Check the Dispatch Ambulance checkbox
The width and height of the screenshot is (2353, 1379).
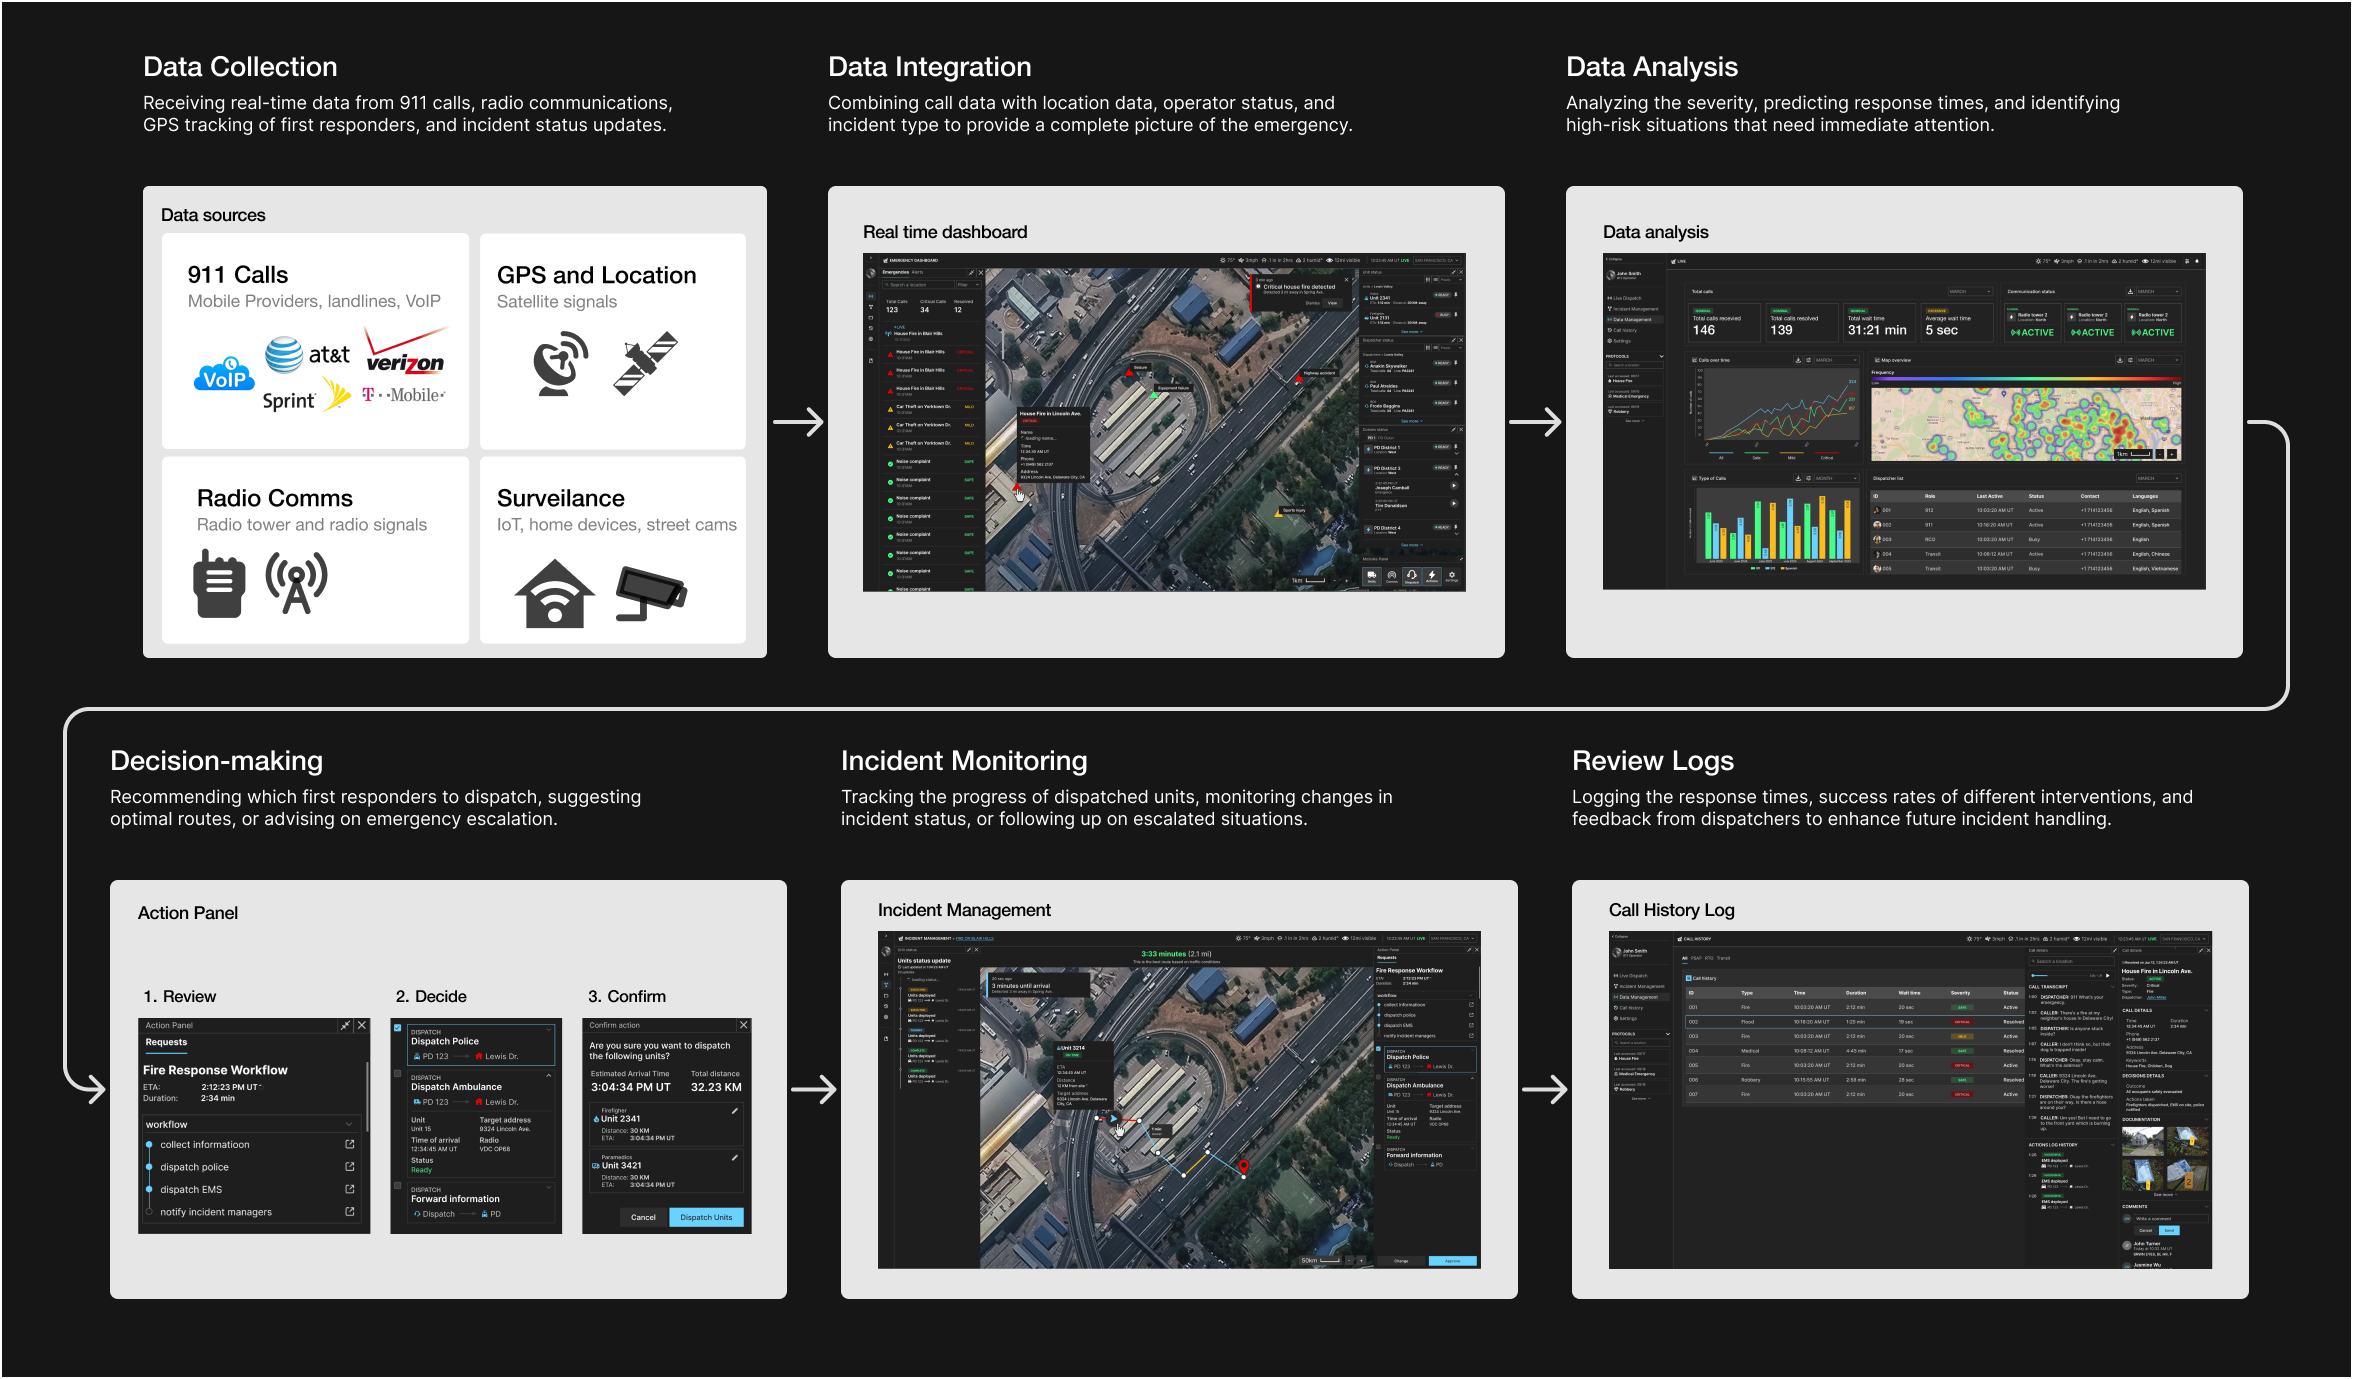(398, 1074)
